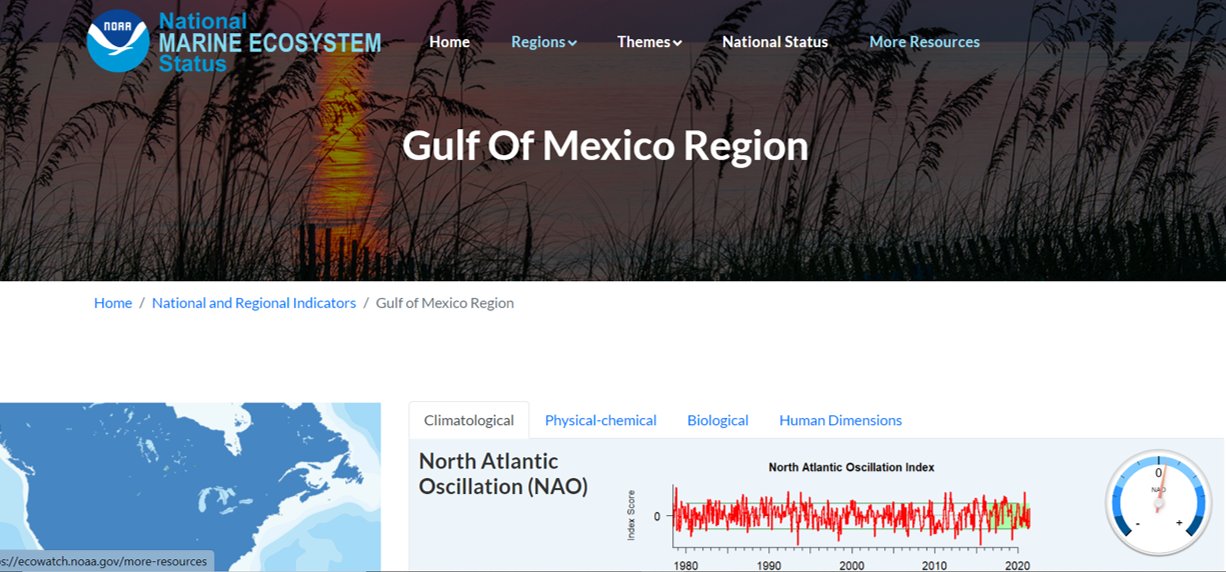The image size is (1226, 572).
Task: Follow the National and Regional Indicators breadcrumb
Action: pyautogui.click(x=254, y=303)
